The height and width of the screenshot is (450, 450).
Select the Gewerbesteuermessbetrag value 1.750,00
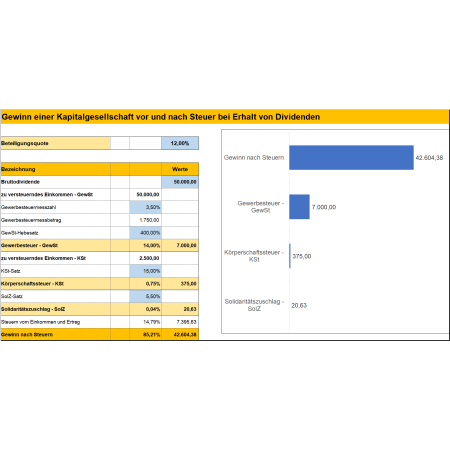point(146,220)
